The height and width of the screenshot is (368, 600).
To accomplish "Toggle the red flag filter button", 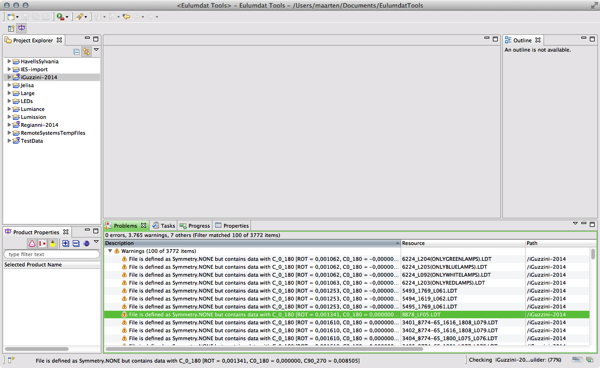I will (x=42, y=243).
